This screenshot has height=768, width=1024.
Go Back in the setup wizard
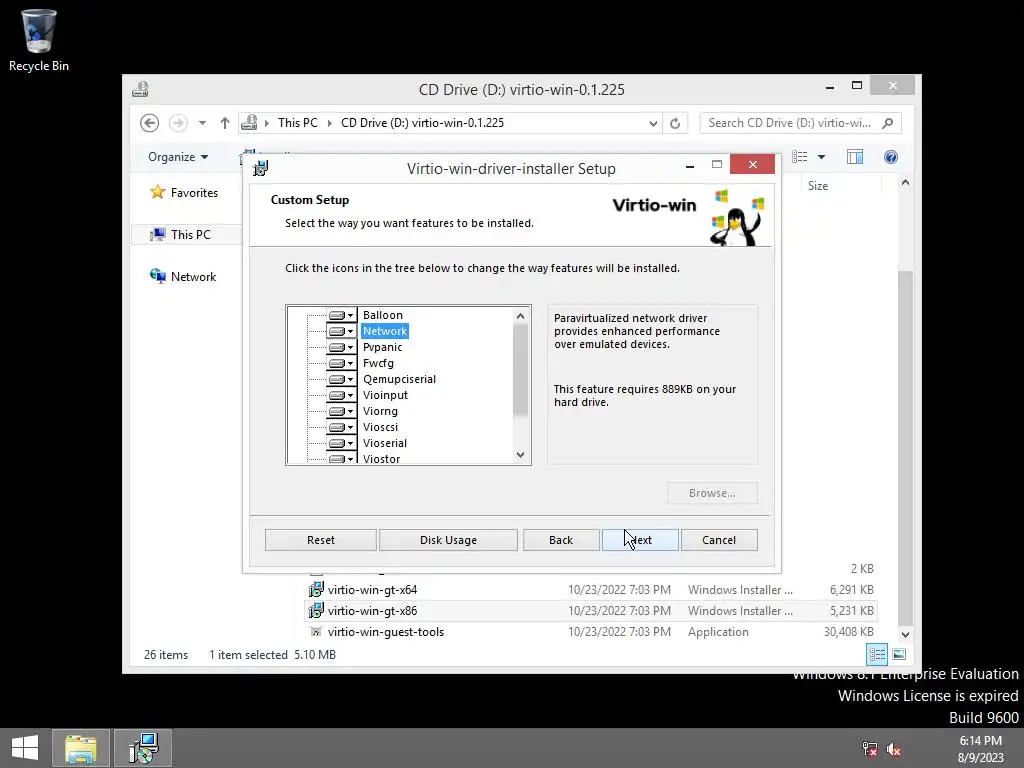[x=560, y=540]
